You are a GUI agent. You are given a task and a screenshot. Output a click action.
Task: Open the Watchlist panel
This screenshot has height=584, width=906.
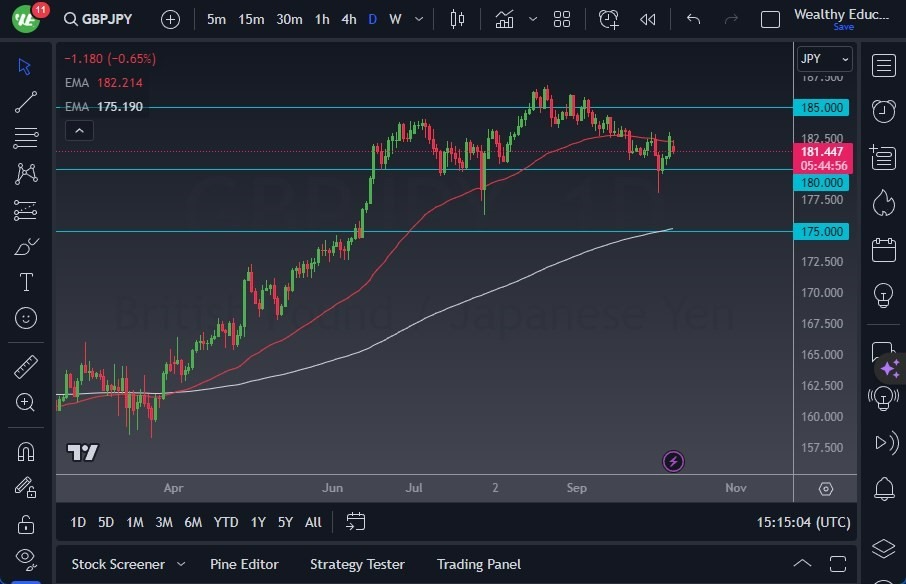coord(884,65)
